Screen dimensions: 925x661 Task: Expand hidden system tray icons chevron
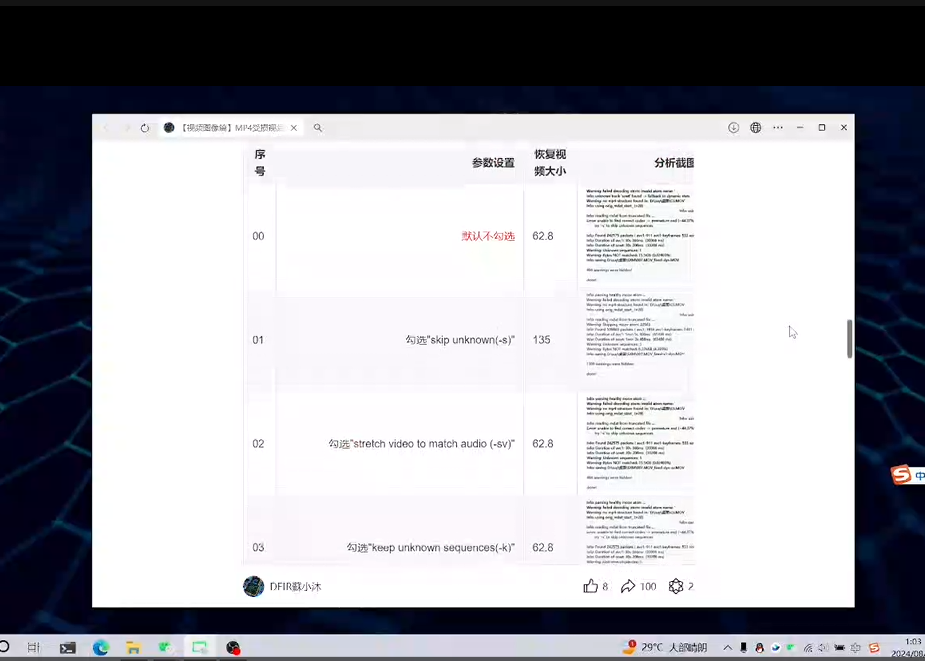727,648
